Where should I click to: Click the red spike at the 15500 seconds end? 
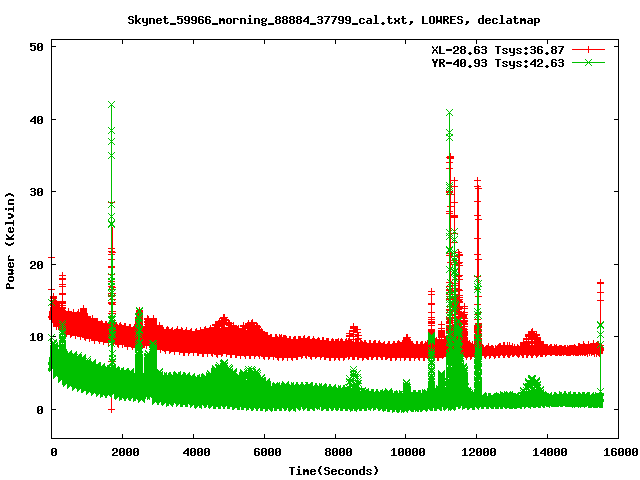pos(600,282)
